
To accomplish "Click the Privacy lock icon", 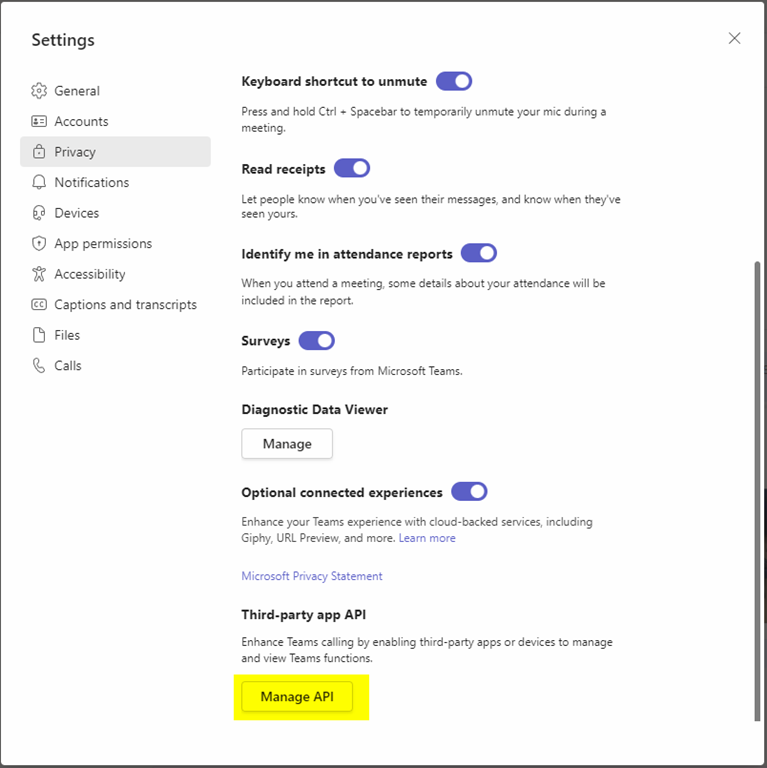I will (39, 152).
